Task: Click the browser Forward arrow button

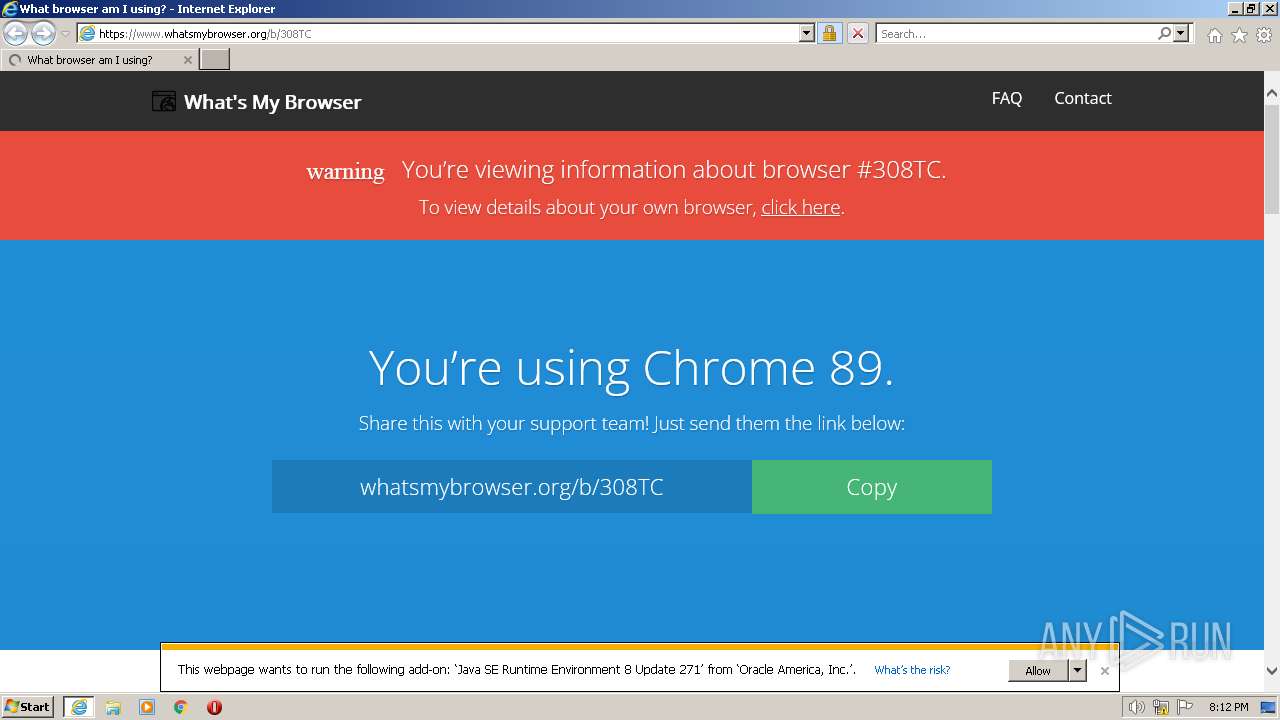Action: pos(43,33)
